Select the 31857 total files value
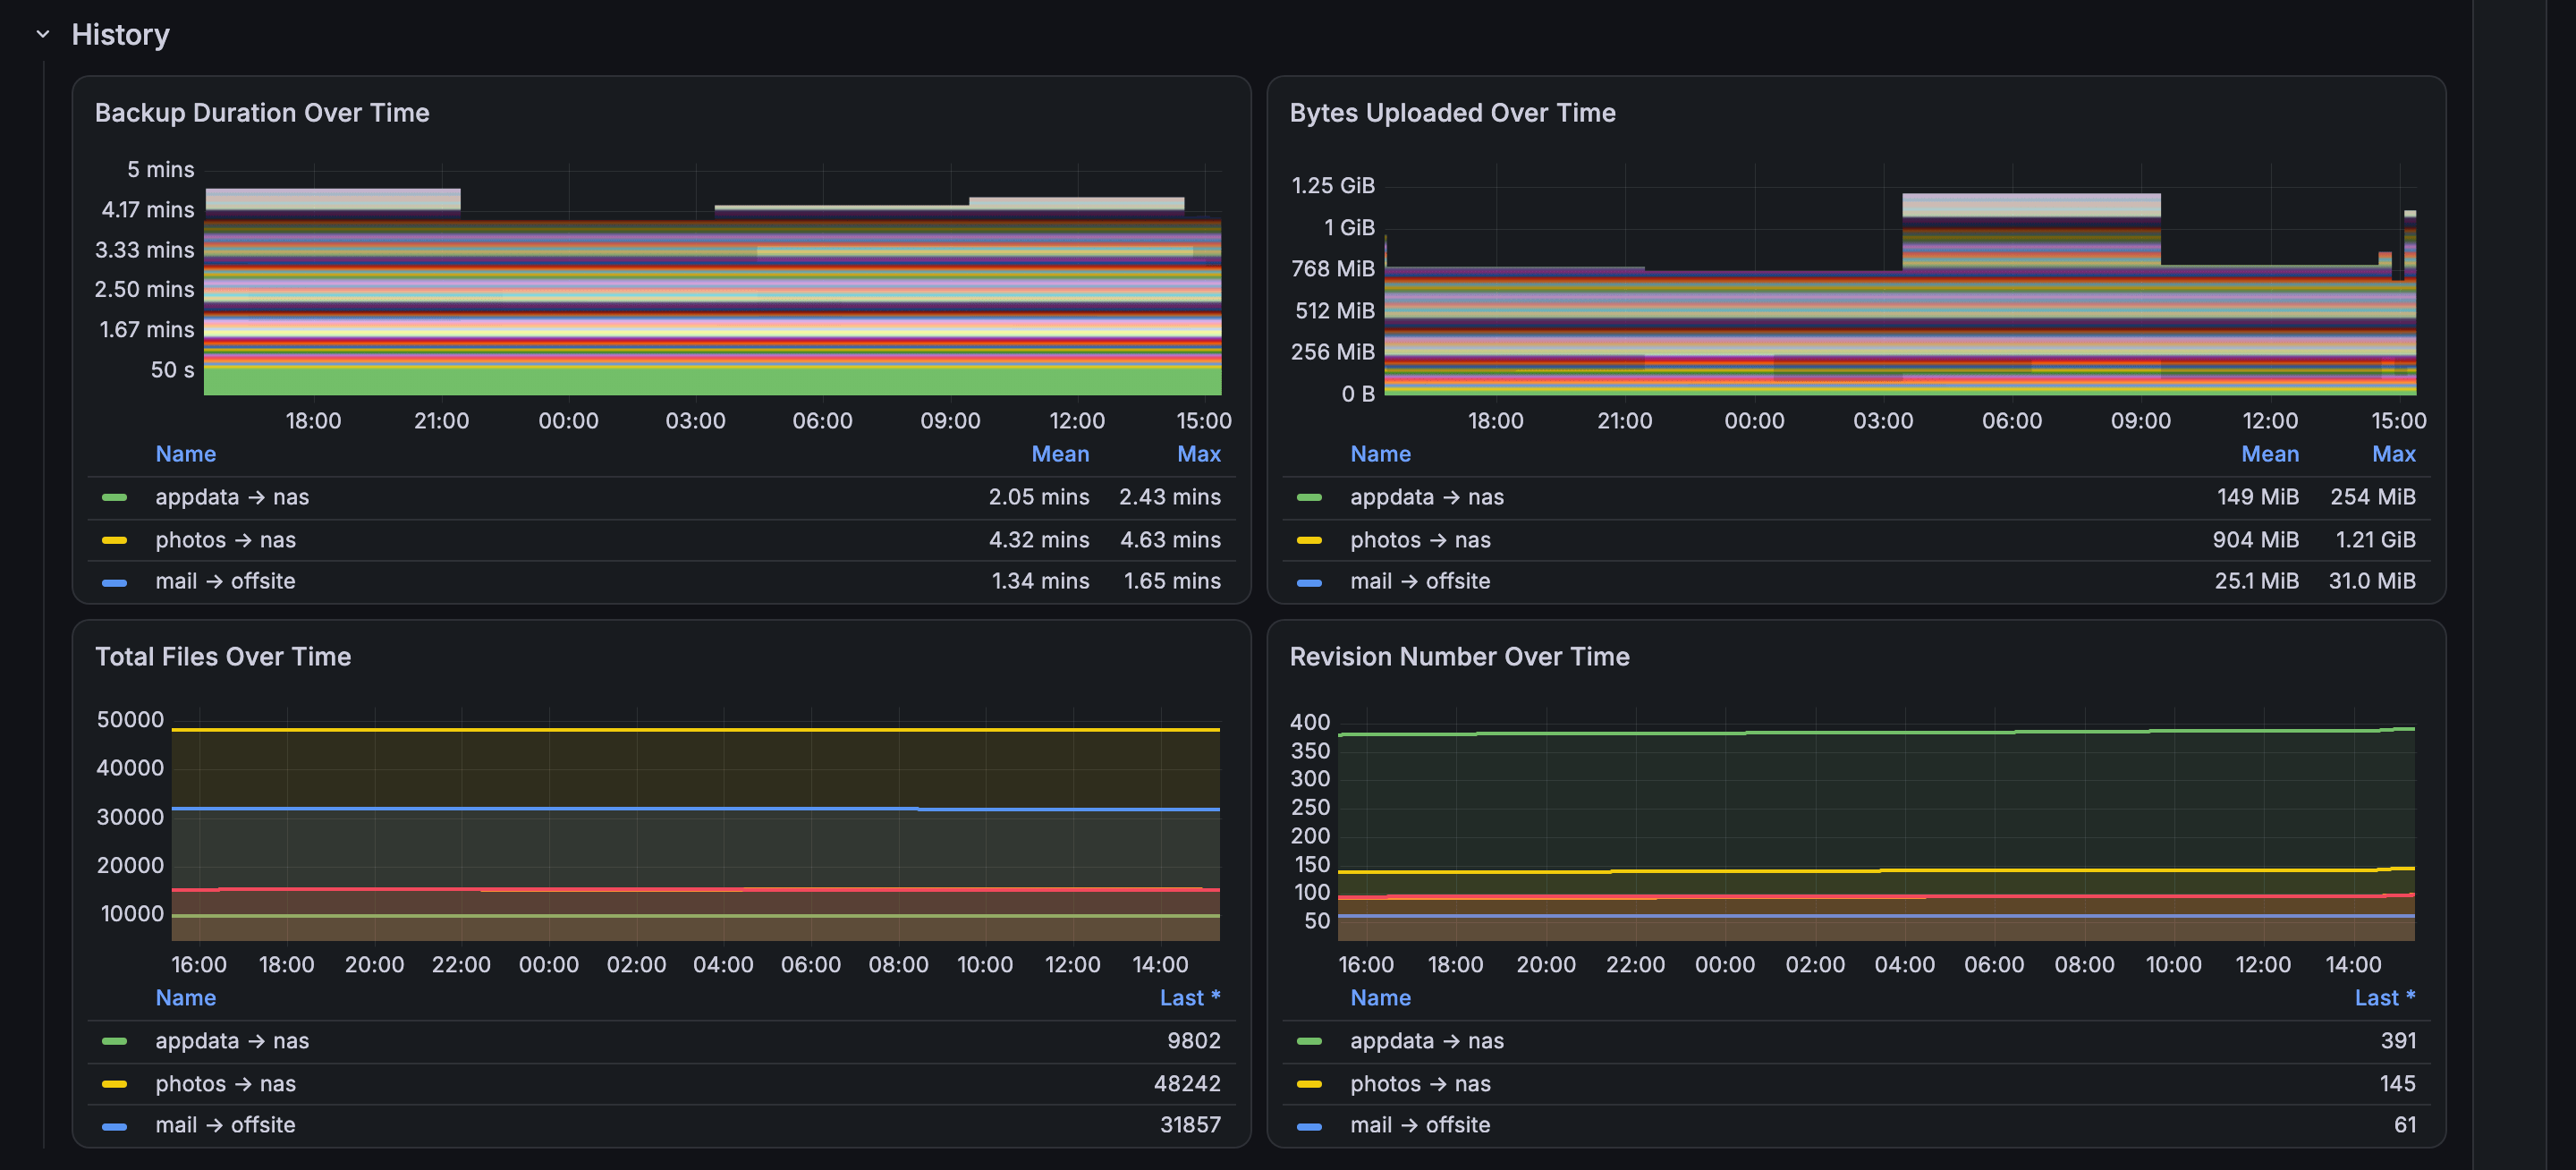 point(1190,1125)
